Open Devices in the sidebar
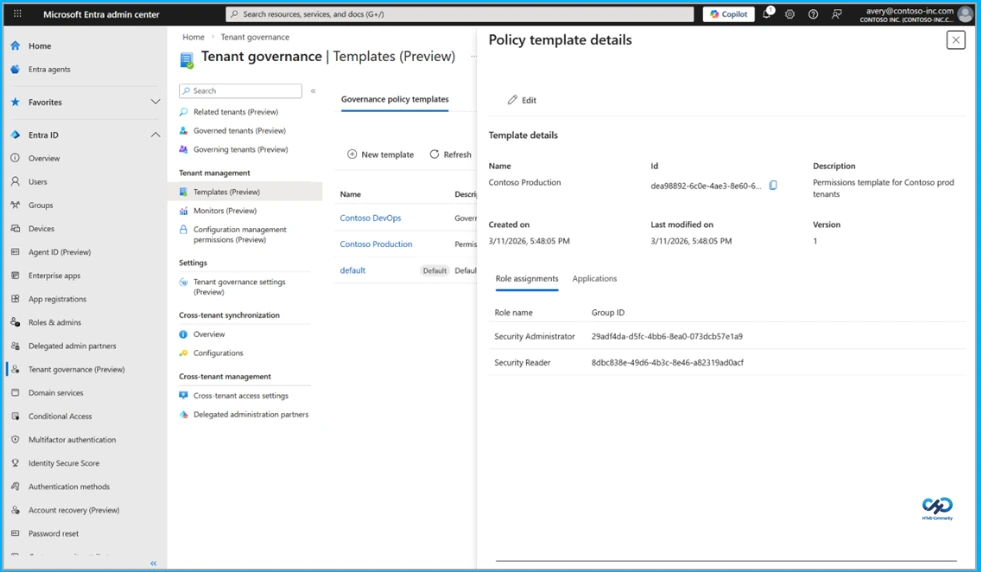The height and width of the screenshot is (572, 981). pos(41,228)
